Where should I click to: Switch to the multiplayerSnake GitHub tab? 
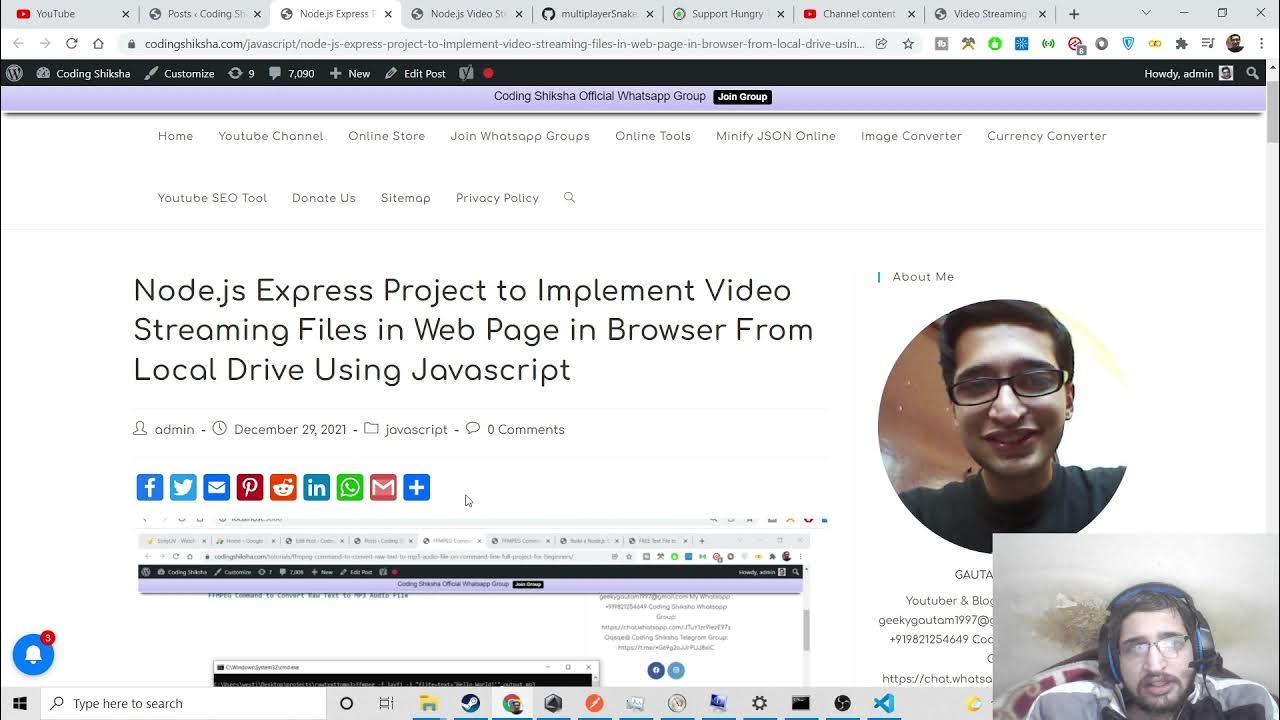[x=598, y=14]
